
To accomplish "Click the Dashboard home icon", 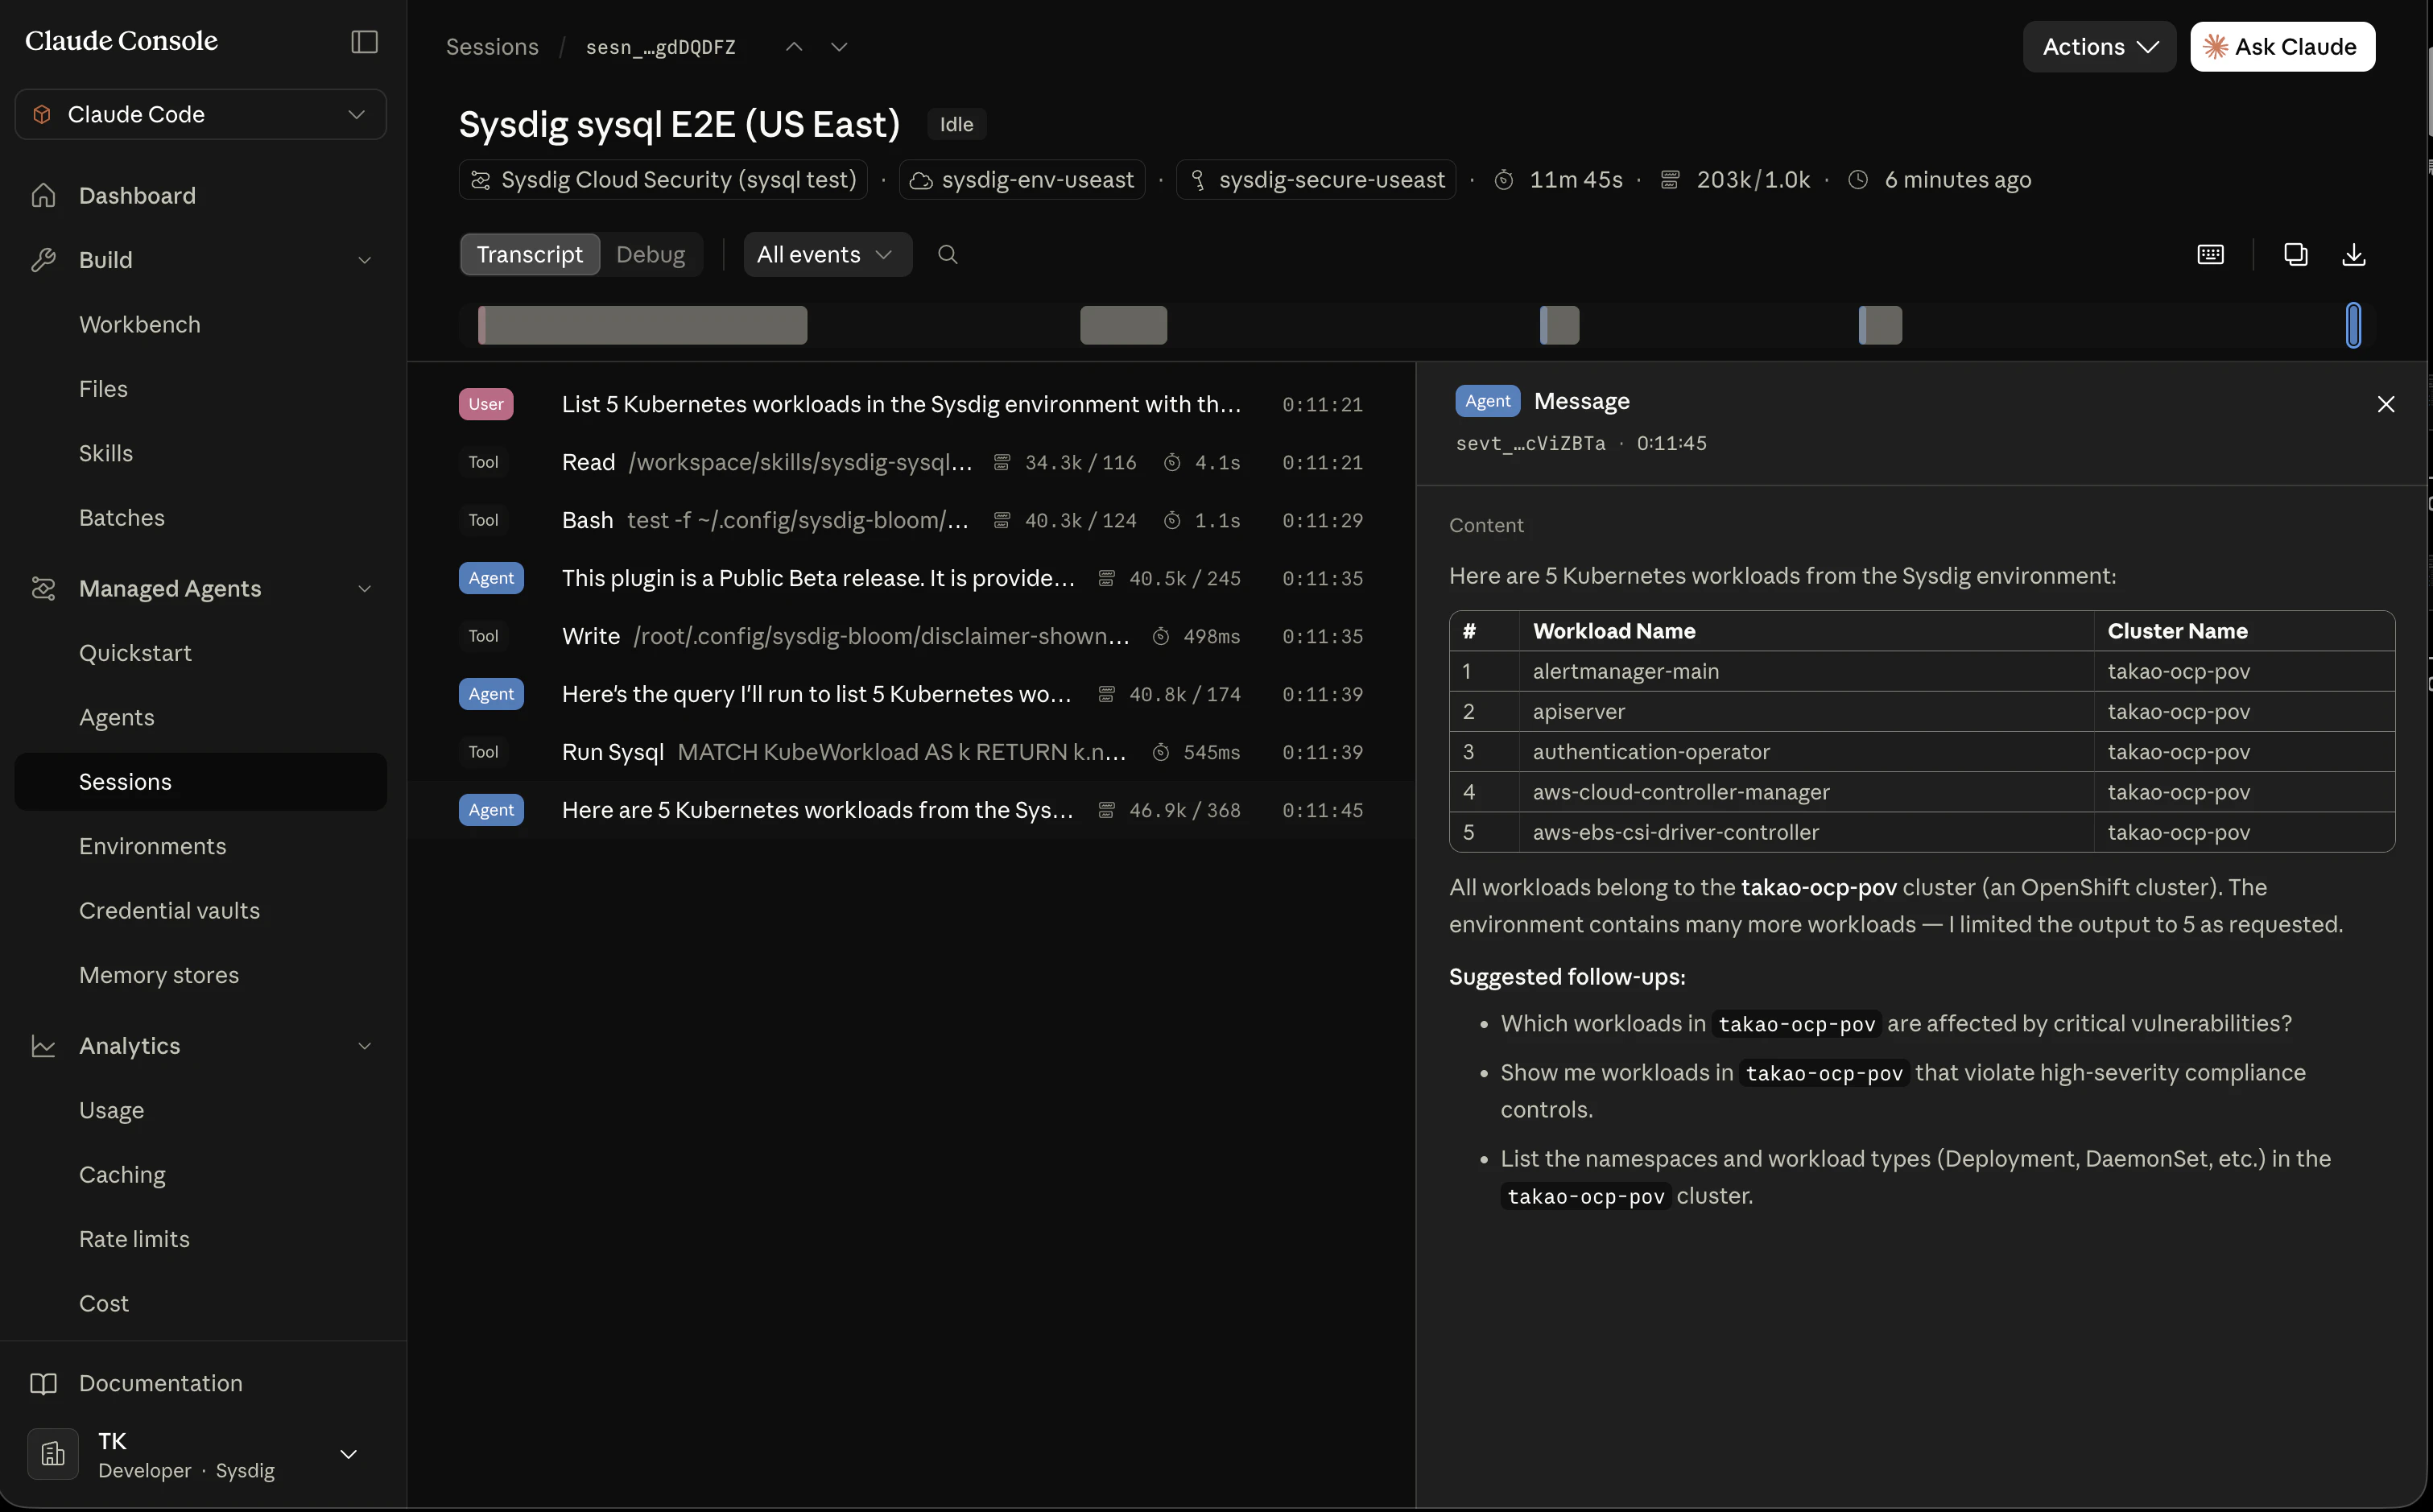I will click(43, 195).
